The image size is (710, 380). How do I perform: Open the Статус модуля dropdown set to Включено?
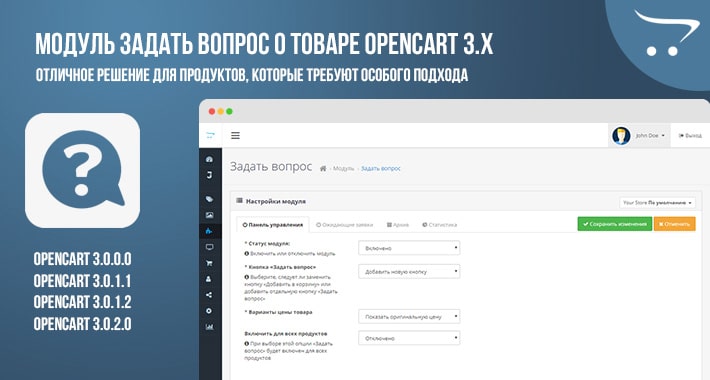(x=409, y=248)
